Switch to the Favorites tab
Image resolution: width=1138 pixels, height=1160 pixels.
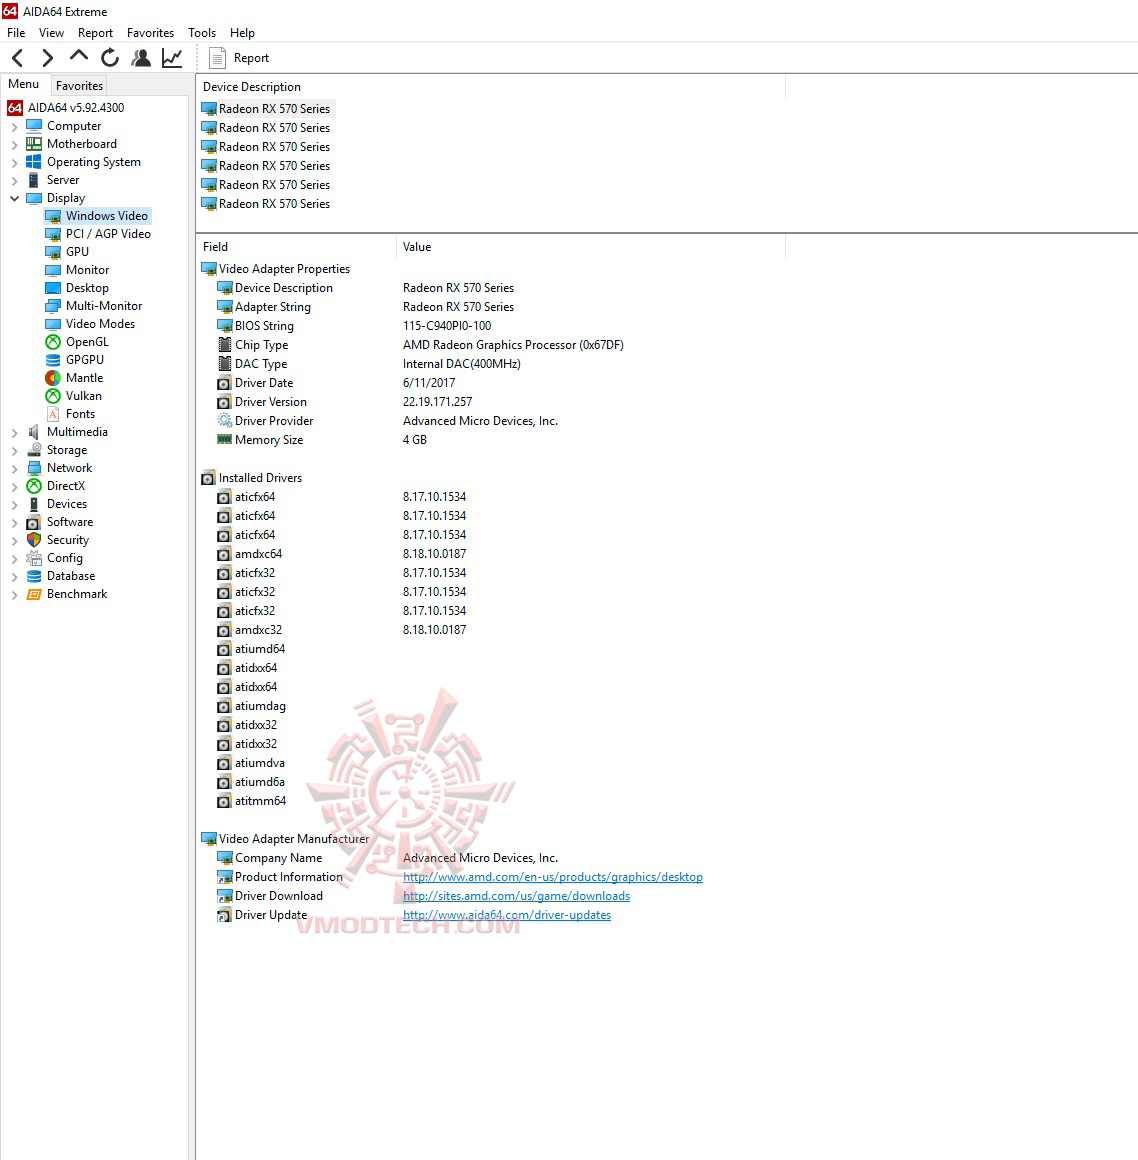[79, 85]
